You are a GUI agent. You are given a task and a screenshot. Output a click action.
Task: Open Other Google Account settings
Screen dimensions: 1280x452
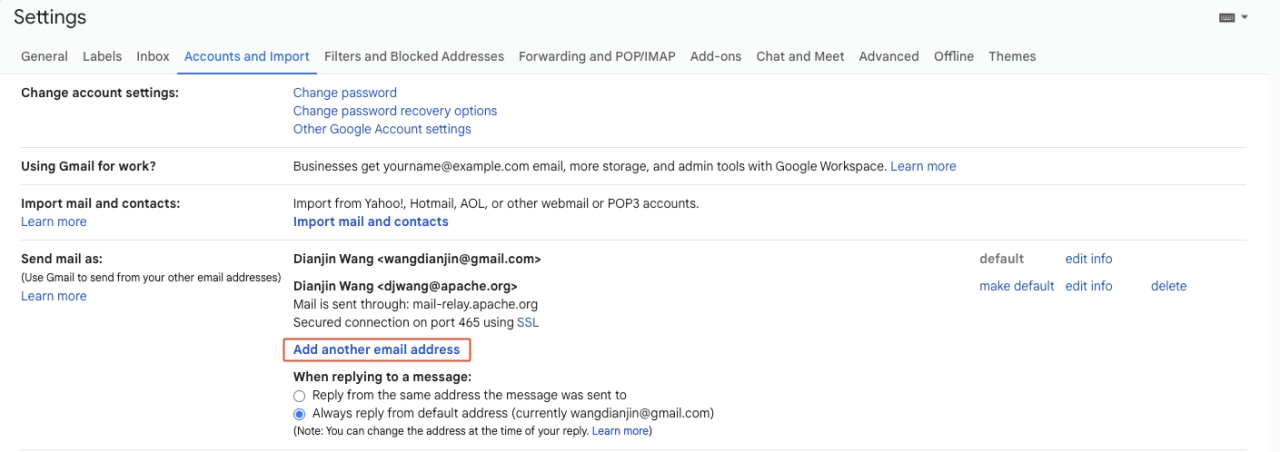pyautogui.click(x=382, y=129)
